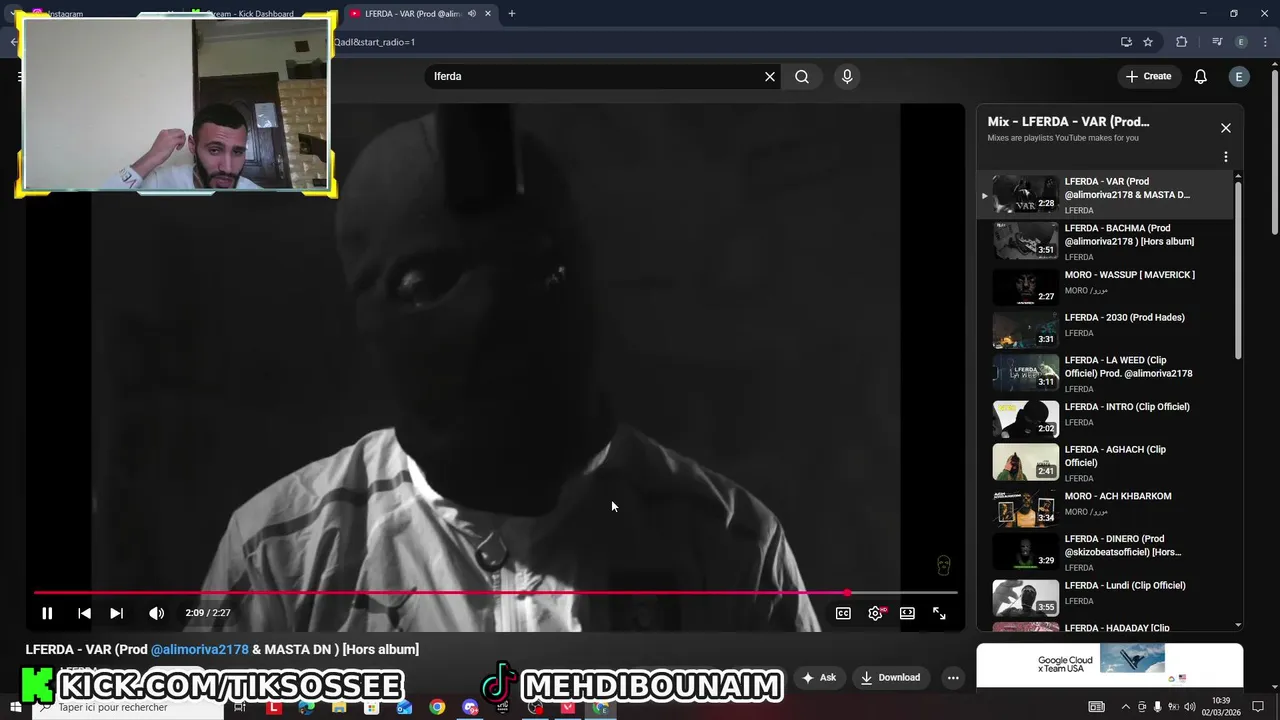Switch to the Kick Dashboard tab
The width and height of the screenshot is (1280, 720).
[250, 14]
